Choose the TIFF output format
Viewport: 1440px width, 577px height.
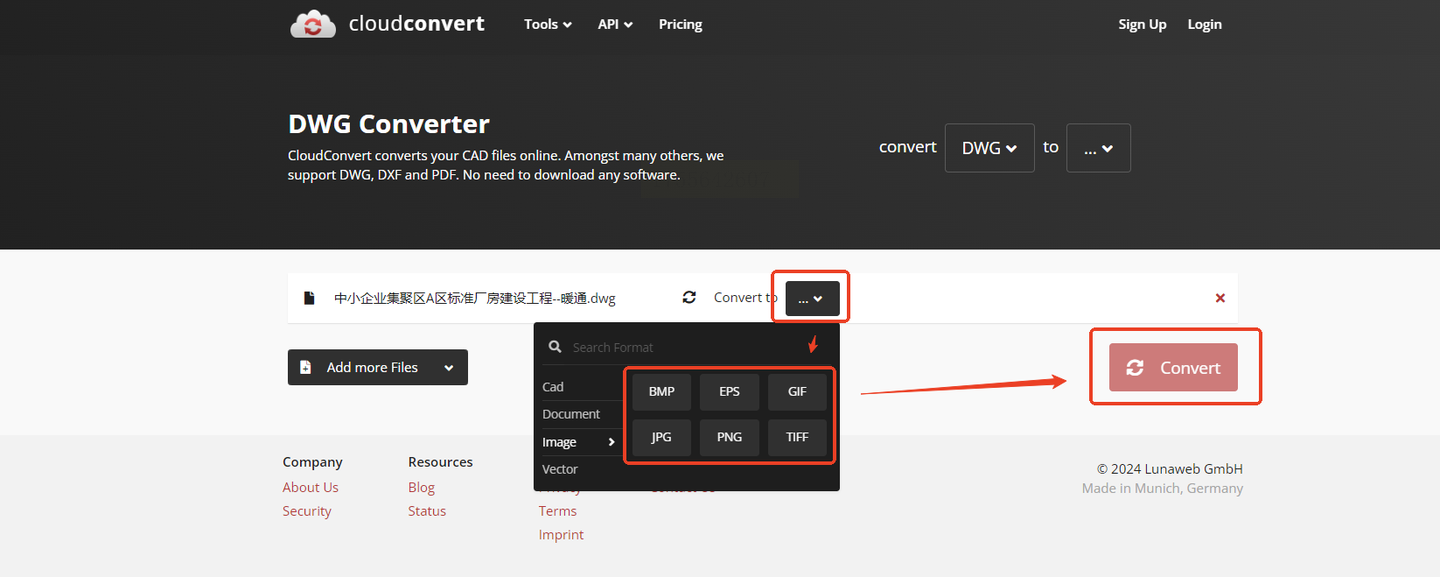click(797, 437)
